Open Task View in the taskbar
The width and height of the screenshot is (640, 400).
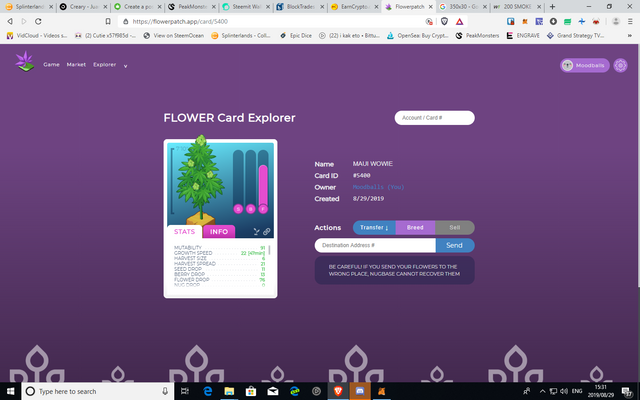tap(184, 391)
